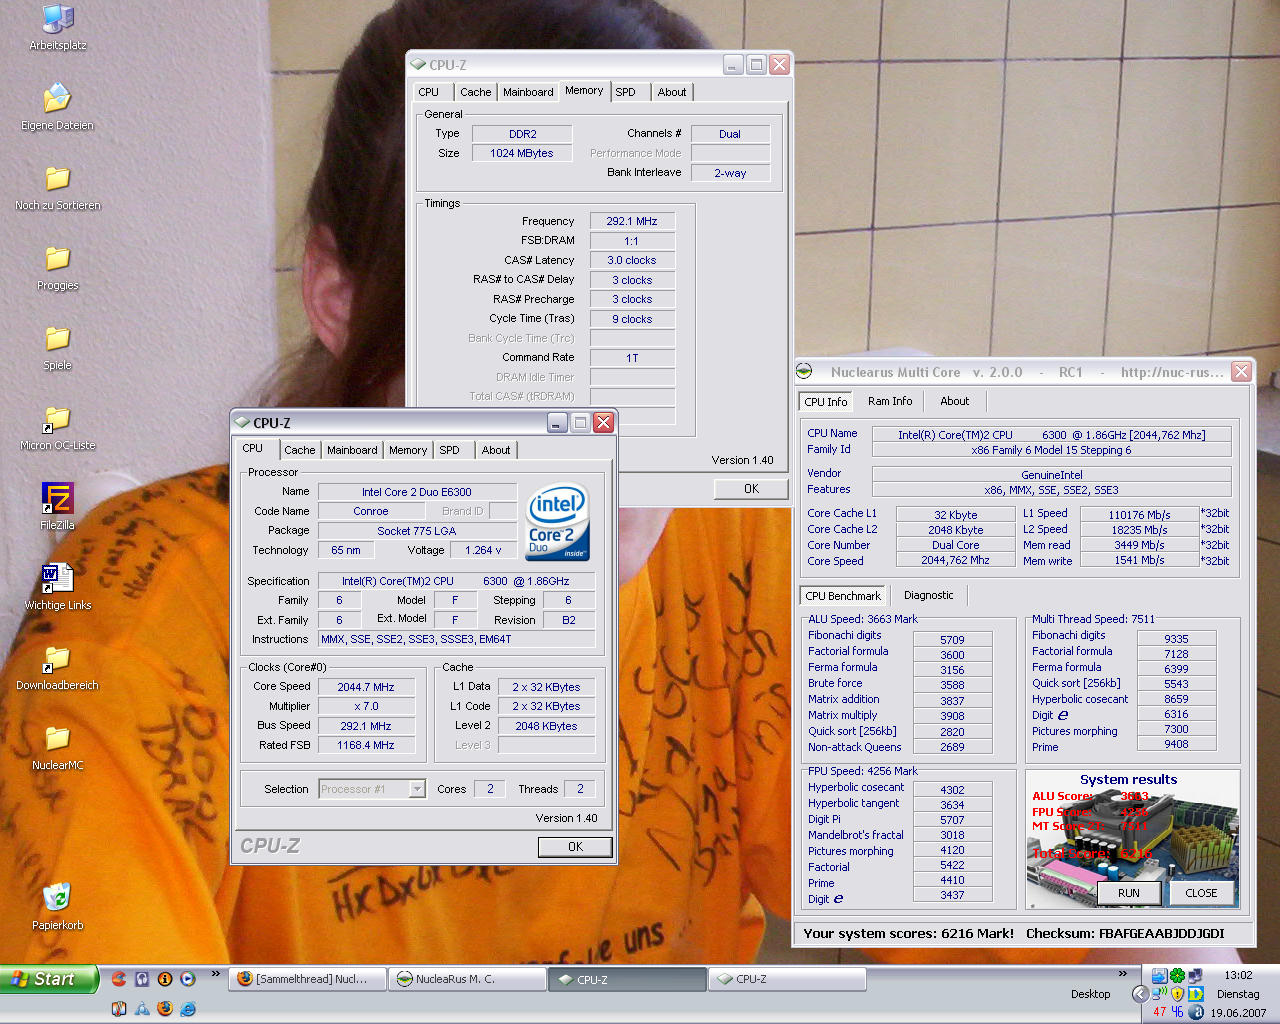
Task: Open the Arbeitsplatz desktop icon
Action: click(x=58, y=27)
